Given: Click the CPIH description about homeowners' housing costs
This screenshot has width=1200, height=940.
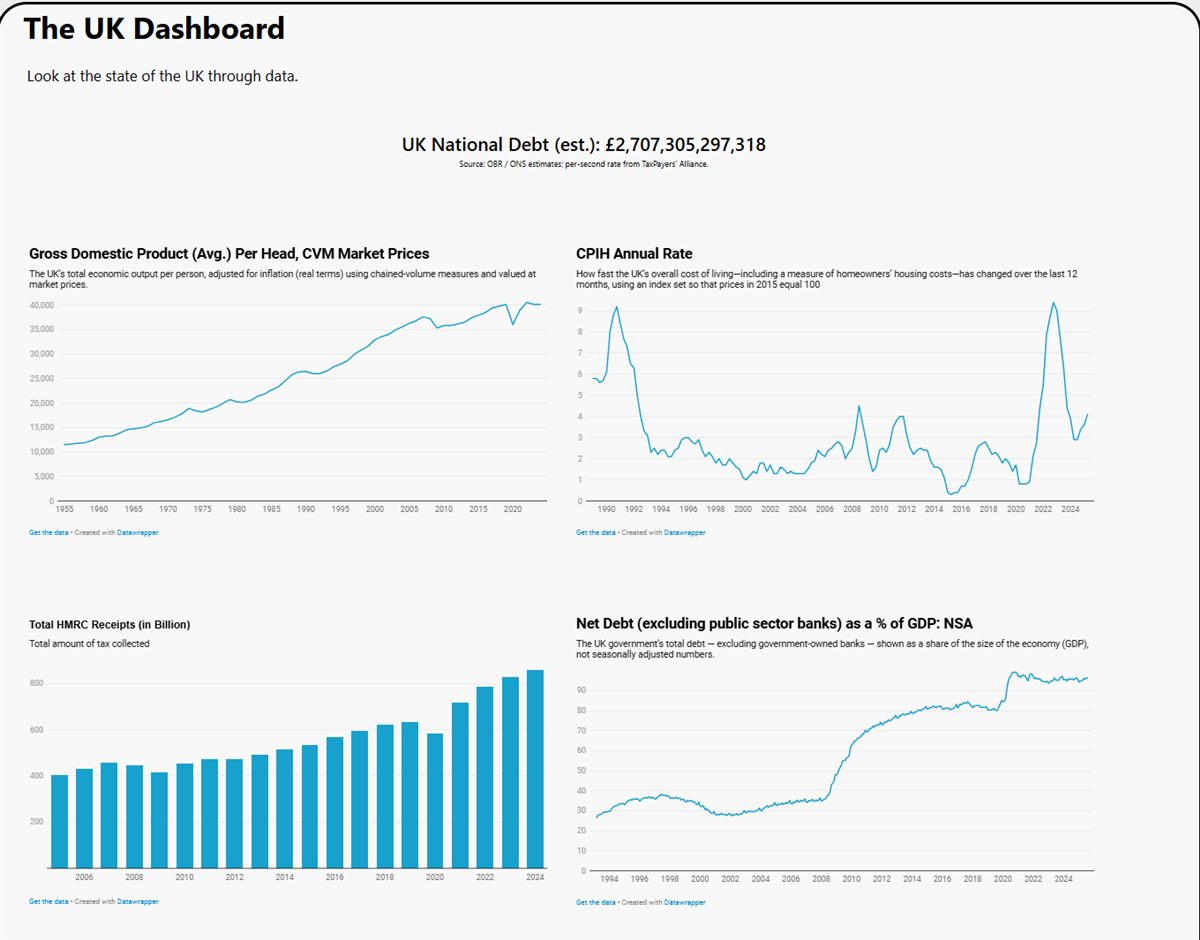Looking at the screenshot, I should 827,279.
